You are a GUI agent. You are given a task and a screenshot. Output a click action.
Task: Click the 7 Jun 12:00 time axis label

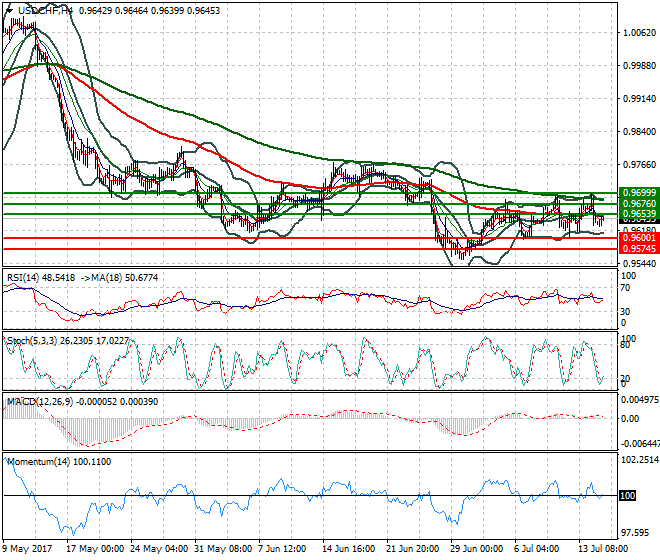(x=282, y=549)
